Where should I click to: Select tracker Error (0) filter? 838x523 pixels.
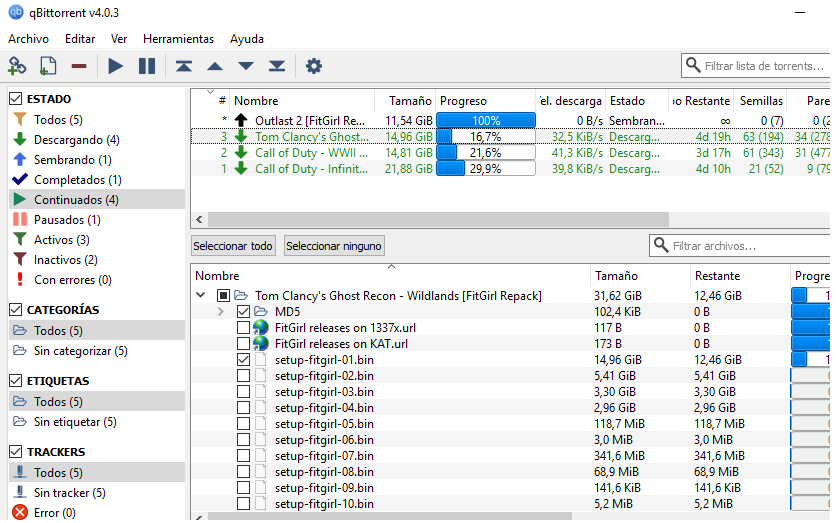pos(55,513)
